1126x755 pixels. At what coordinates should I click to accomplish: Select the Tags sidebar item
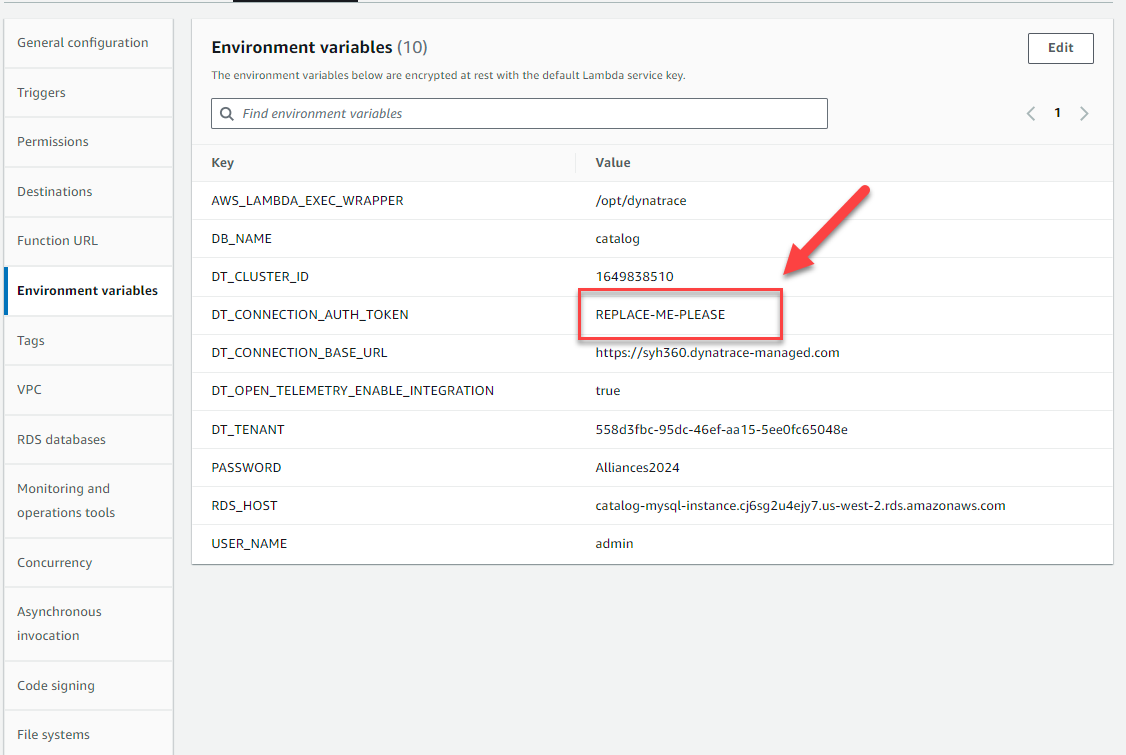click(x=31, y=341)
